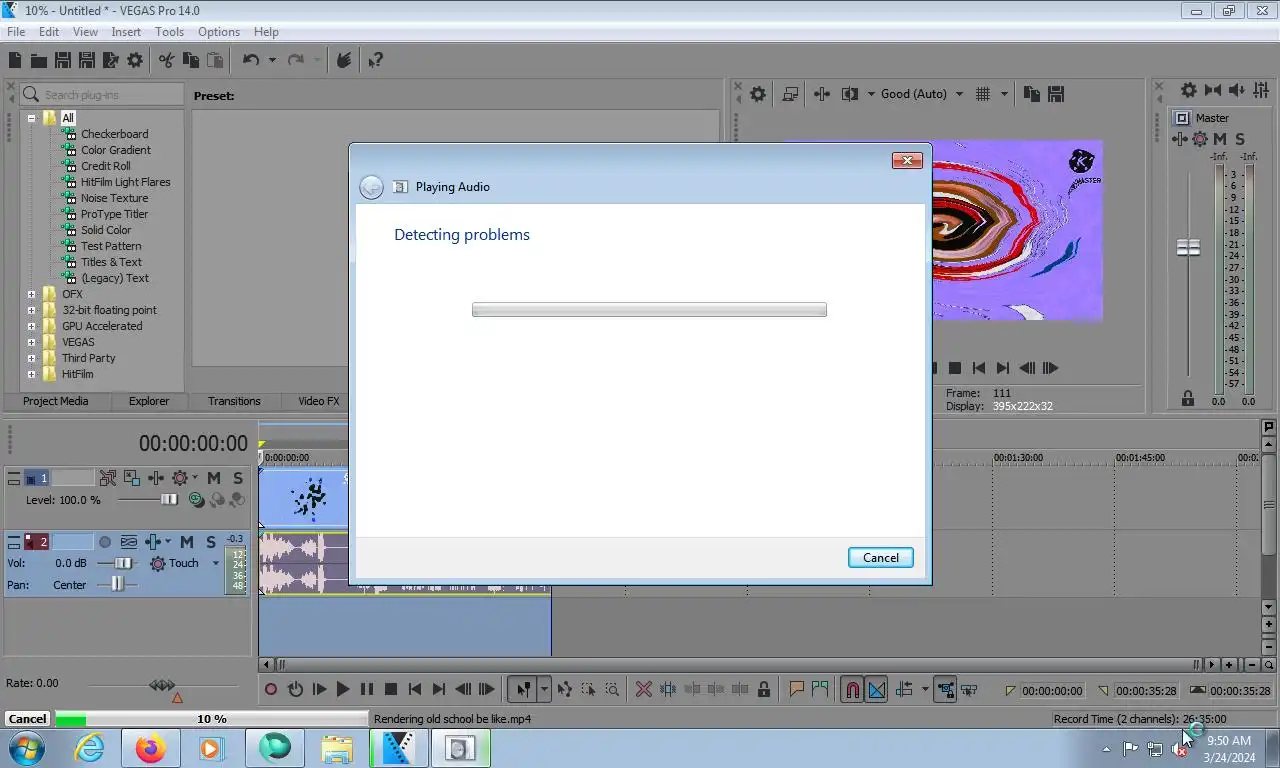Open the Tools menu
This screenshot has height=768, width=1280.
coord(169,32)
